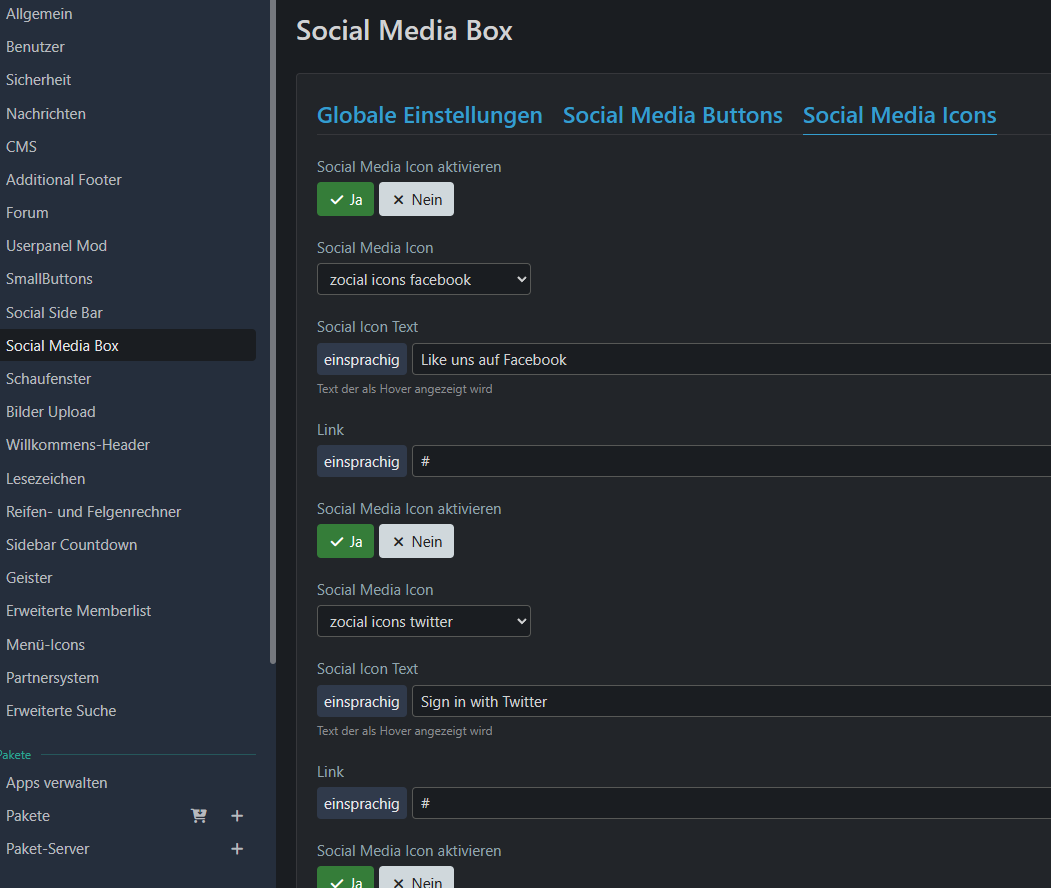Select the Social Media Icons tab
The height and width of the screenshot is (888, 1051).
[x=899, y=116]
